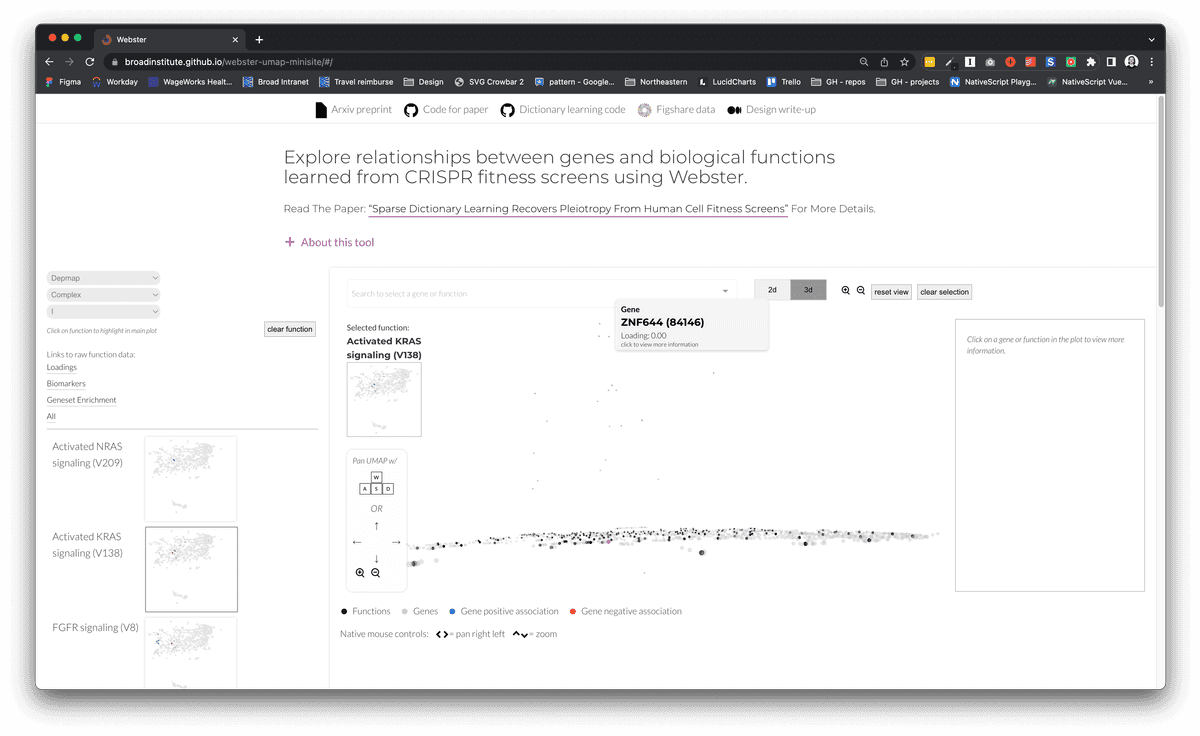Click the blue Gene positive association legend dot
The width and height of the screenshot is (1200, 736).
coord(453,610)
